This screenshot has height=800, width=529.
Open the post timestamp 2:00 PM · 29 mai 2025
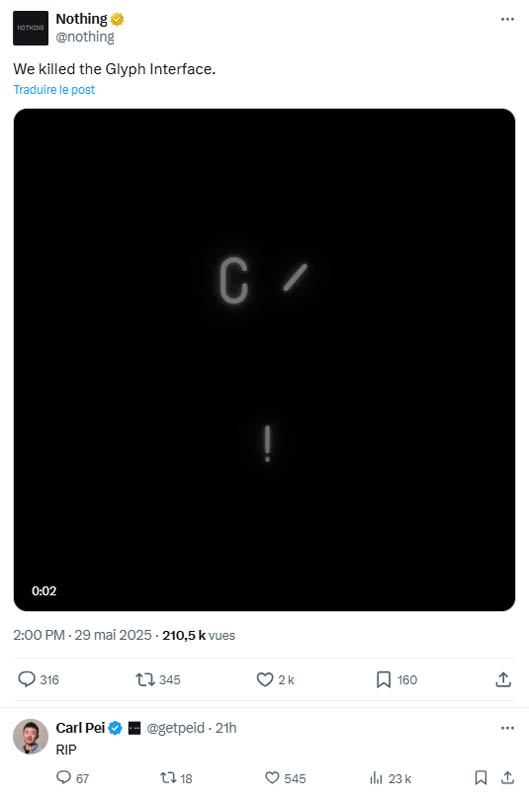pyautogui.click(x=83, y=635)
